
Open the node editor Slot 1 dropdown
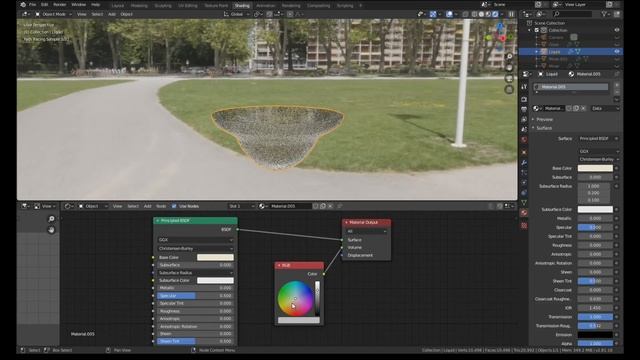[242, 206]
